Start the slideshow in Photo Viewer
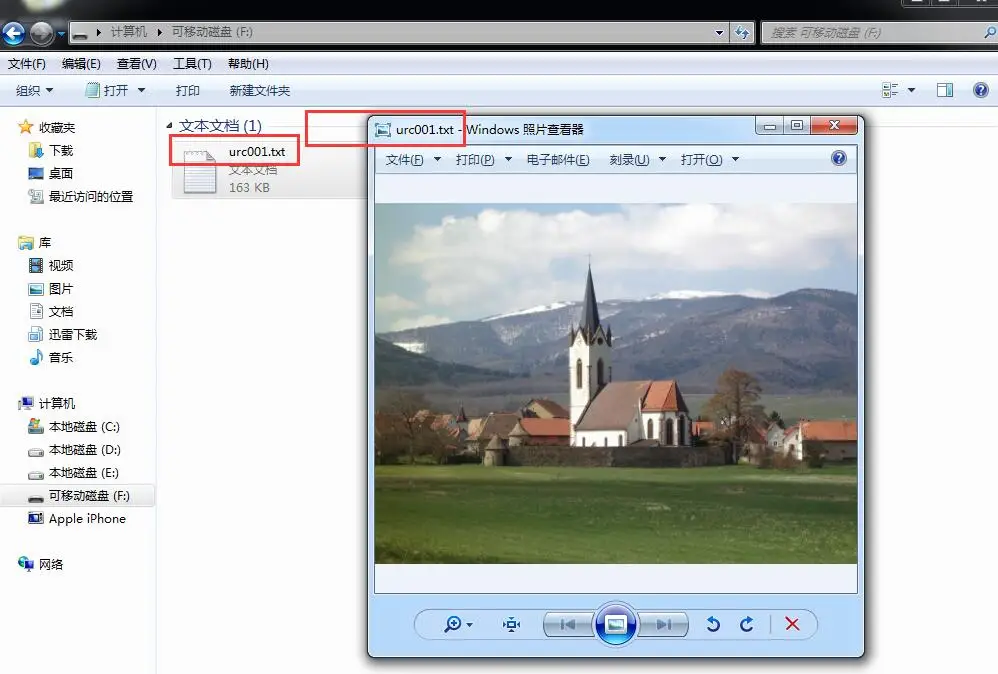The image size is (998, 674). pos(615,624)
